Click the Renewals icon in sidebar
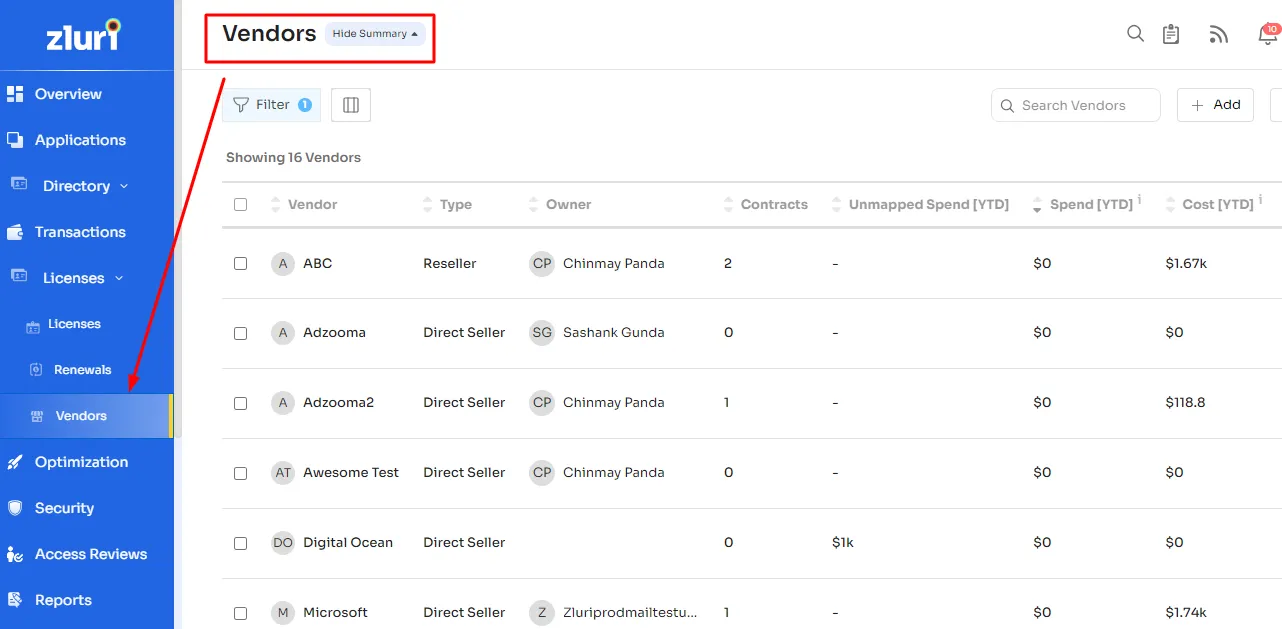 tap(36, 370)
